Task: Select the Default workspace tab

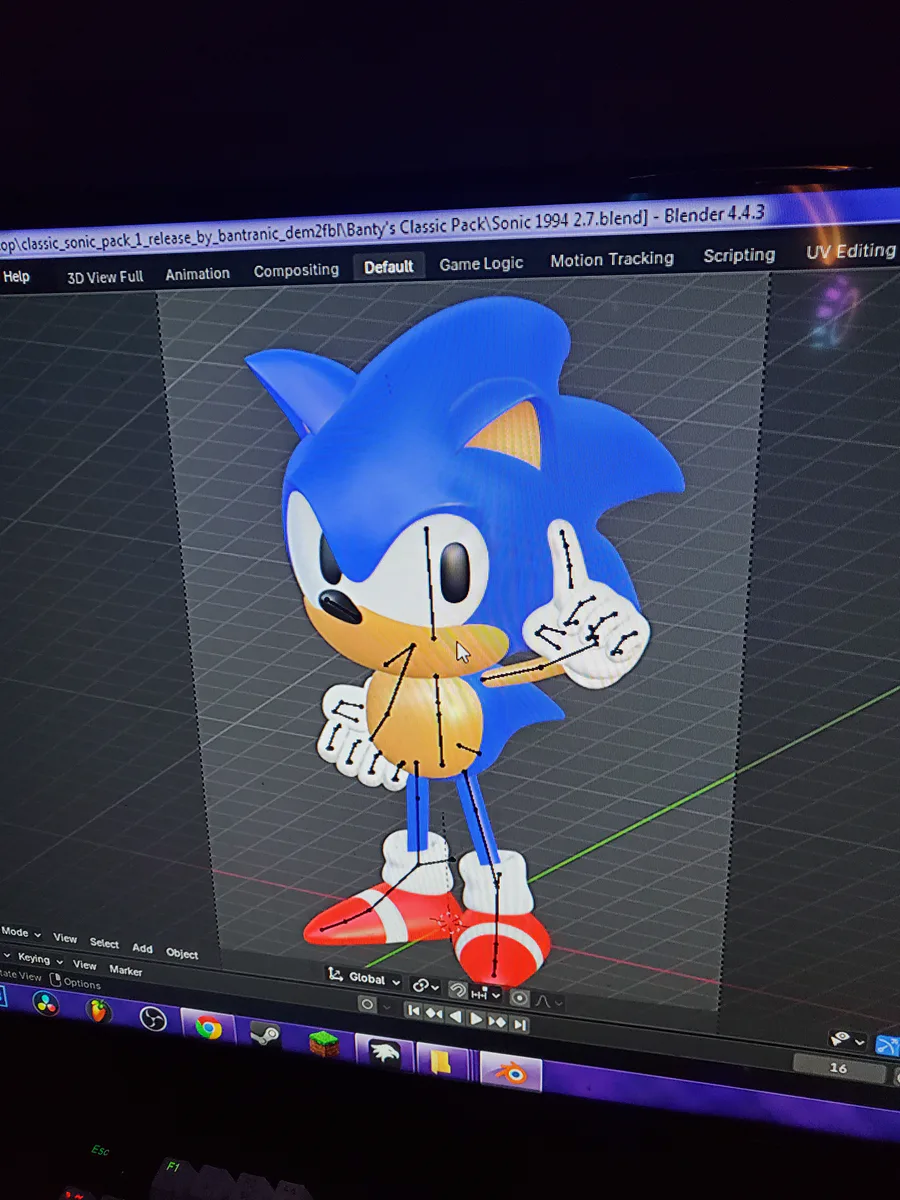Action: pyautogui.click(x=389, y=267)
